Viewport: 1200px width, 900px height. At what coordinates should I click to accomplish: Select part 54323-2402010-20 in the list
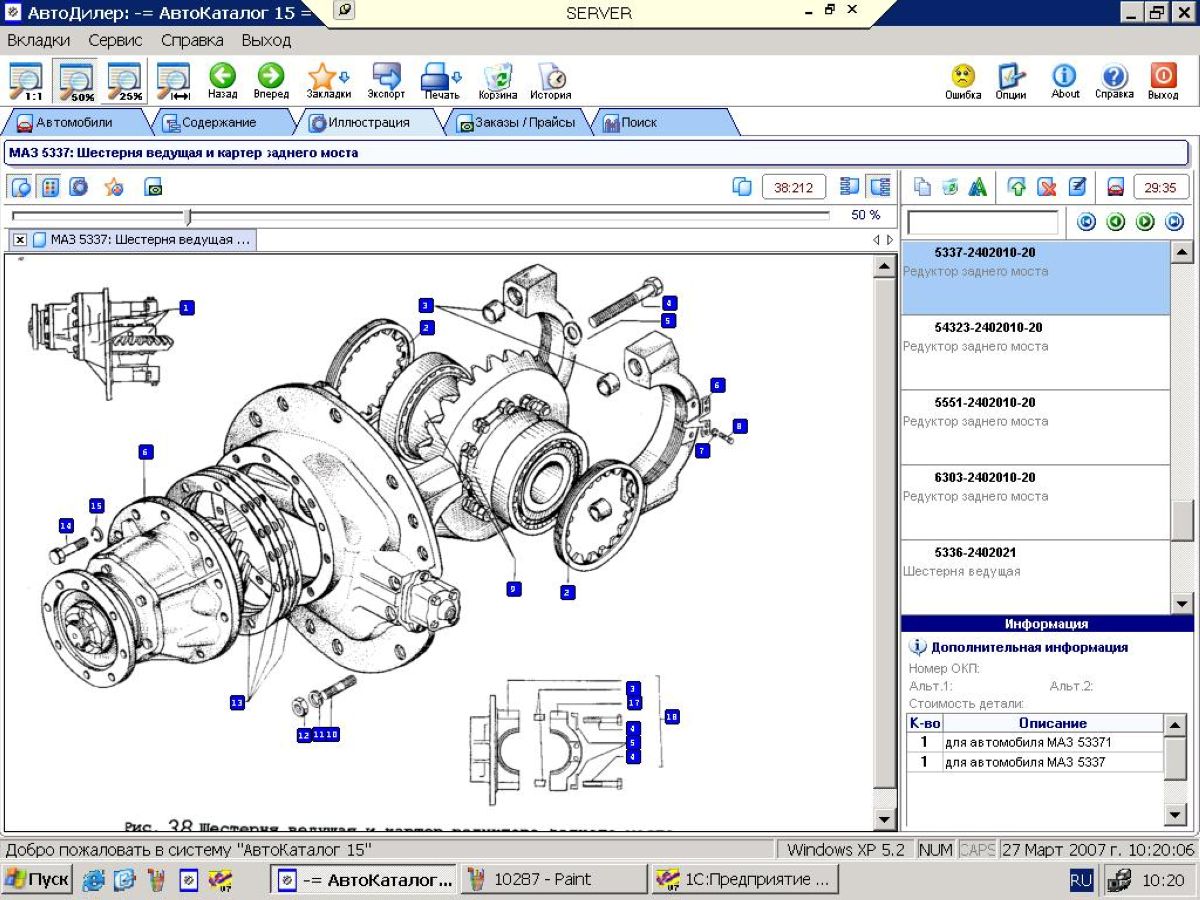[x=1035, y=353]
